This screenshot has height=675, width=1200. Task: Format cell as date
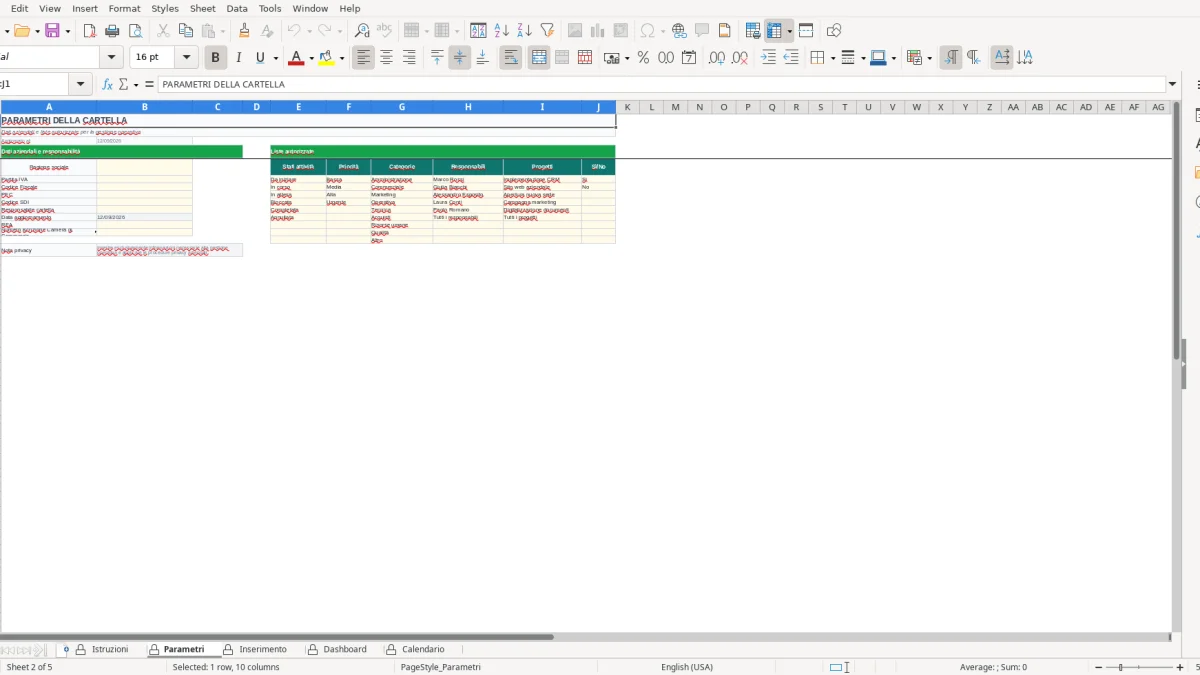pos(689,58)
